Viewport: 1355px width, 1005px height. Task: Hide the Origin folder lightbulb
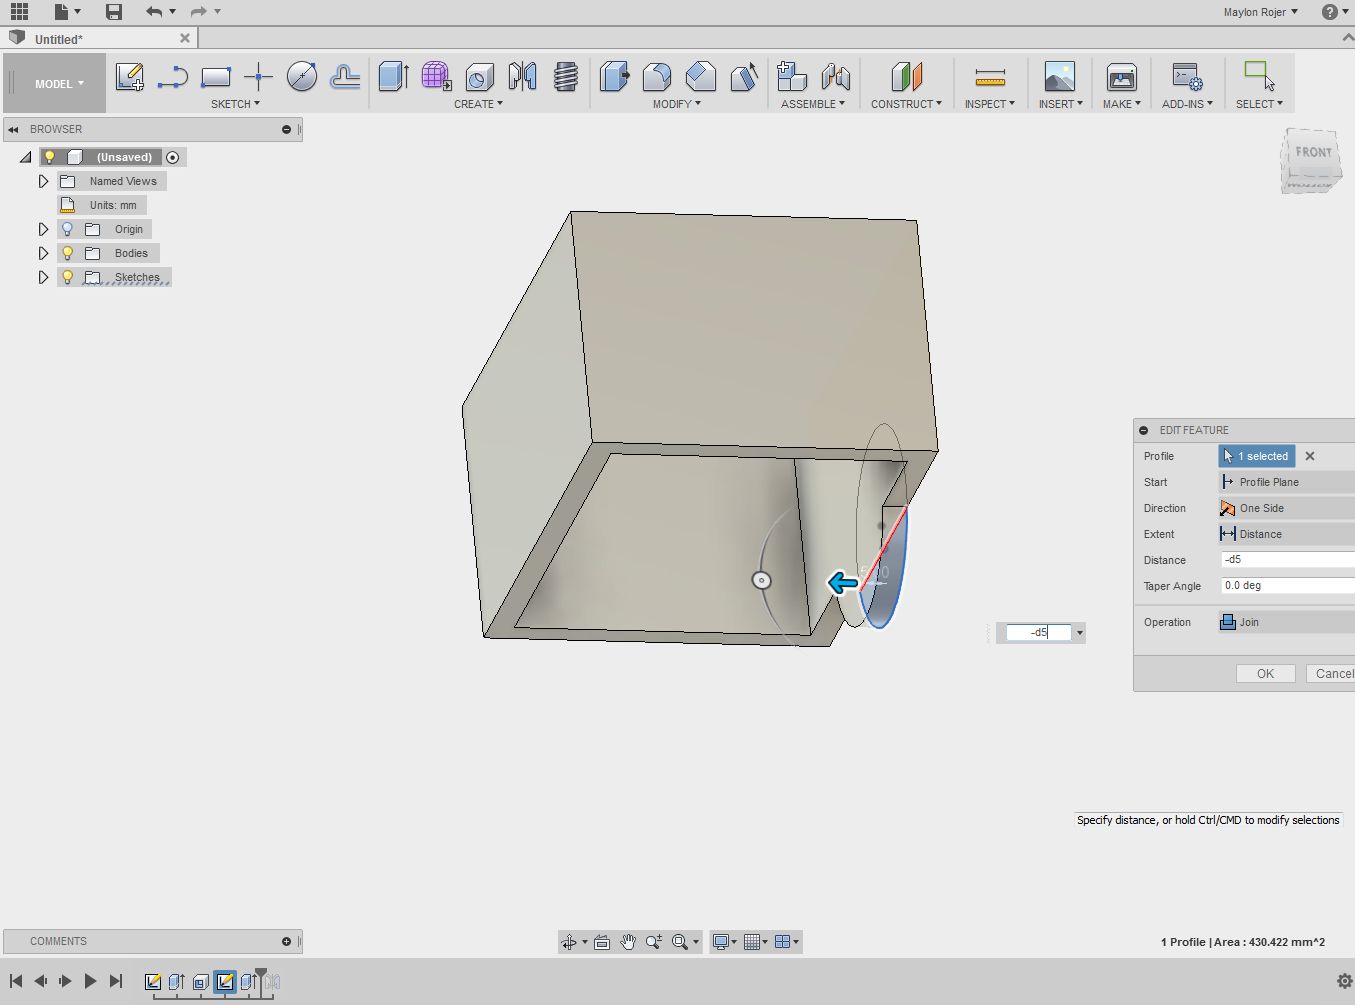pos(68,229)
